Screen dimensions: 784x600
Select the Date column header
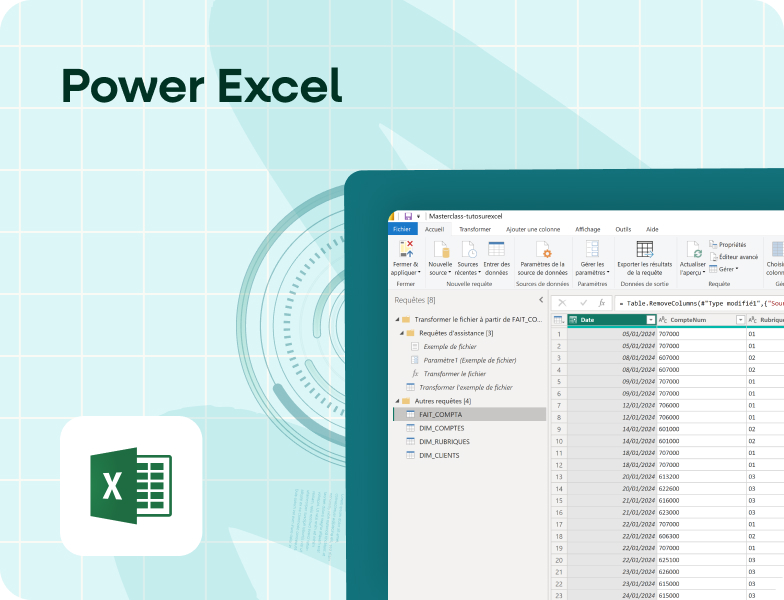click(612, 320)
